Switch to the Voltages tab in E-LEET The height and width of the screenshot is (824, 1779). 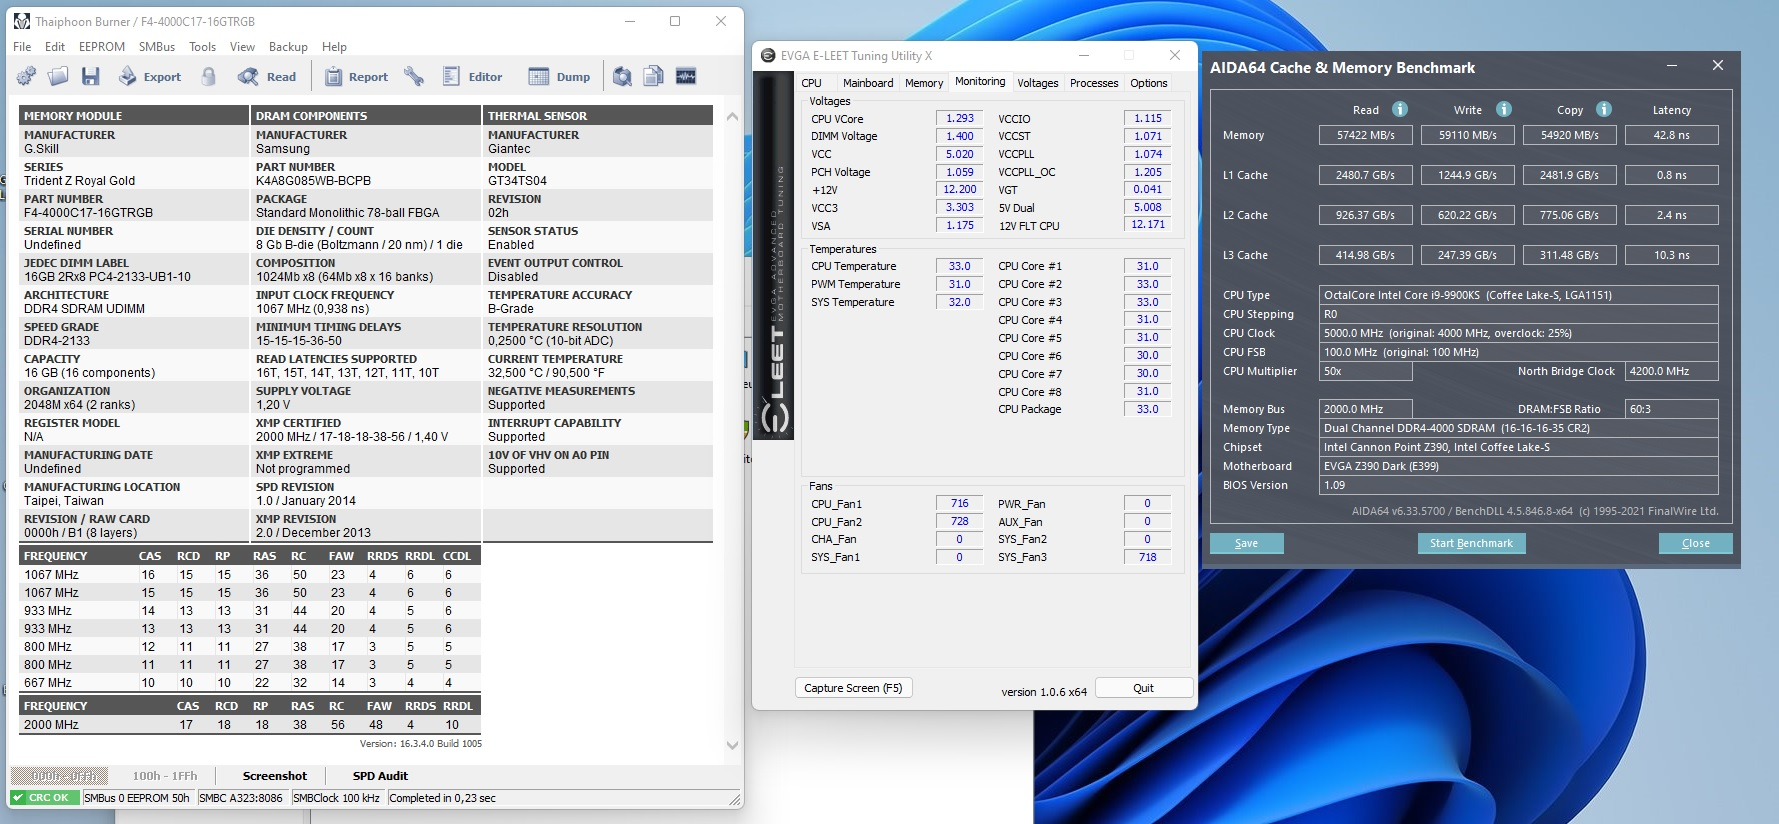click(1038, 83)
